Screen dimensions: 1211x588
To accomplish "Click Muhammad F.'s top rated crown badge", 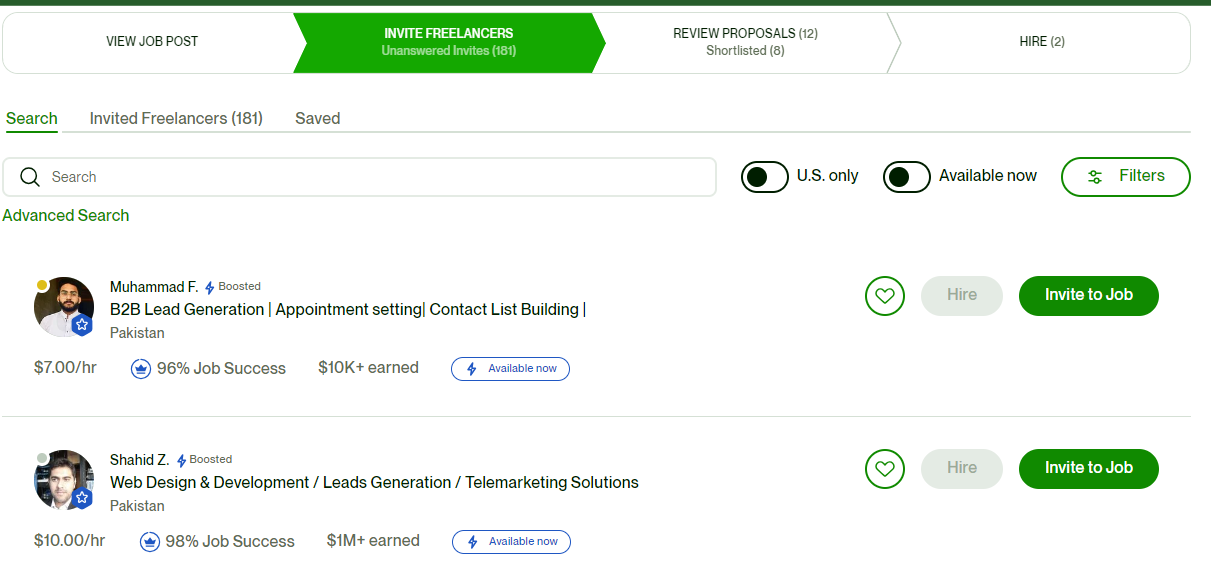I will (x=141, y=369).
